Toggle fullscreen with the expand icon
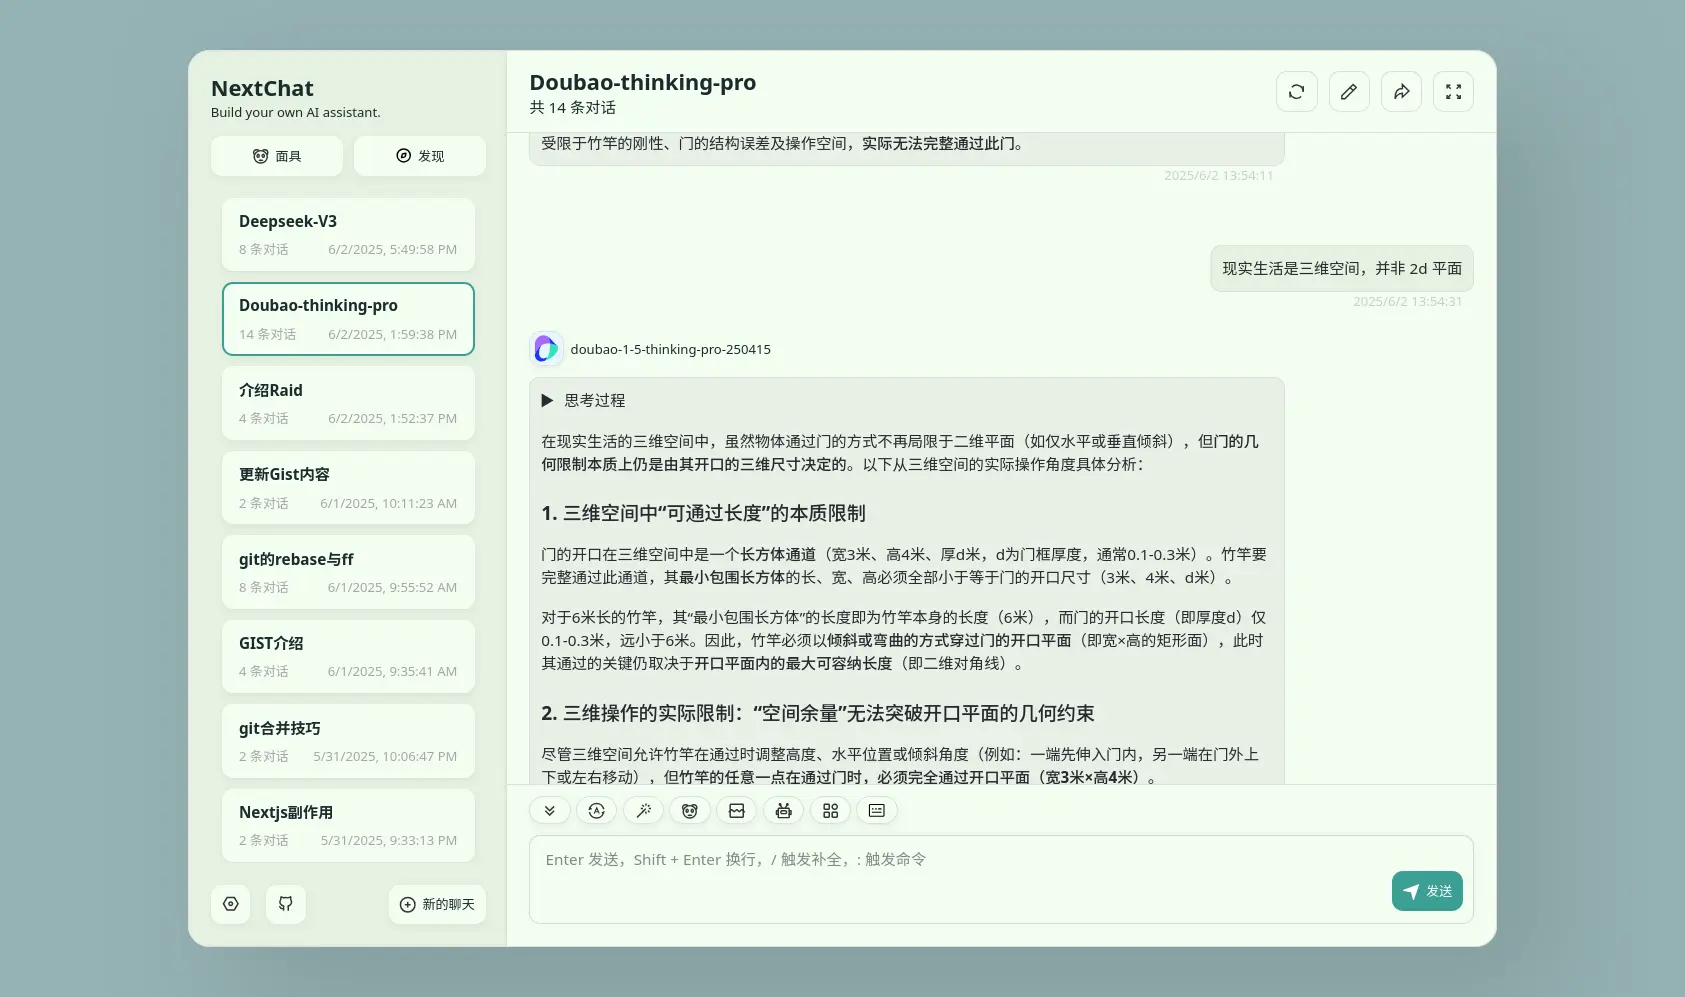 [x=1453, y=92]
